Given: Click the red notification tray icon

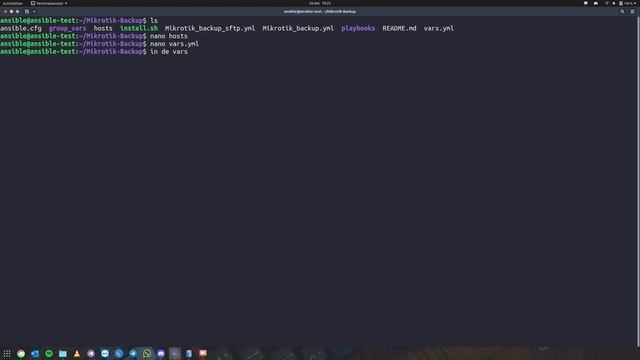Looking at the screenshot, I should coord(586,3).
